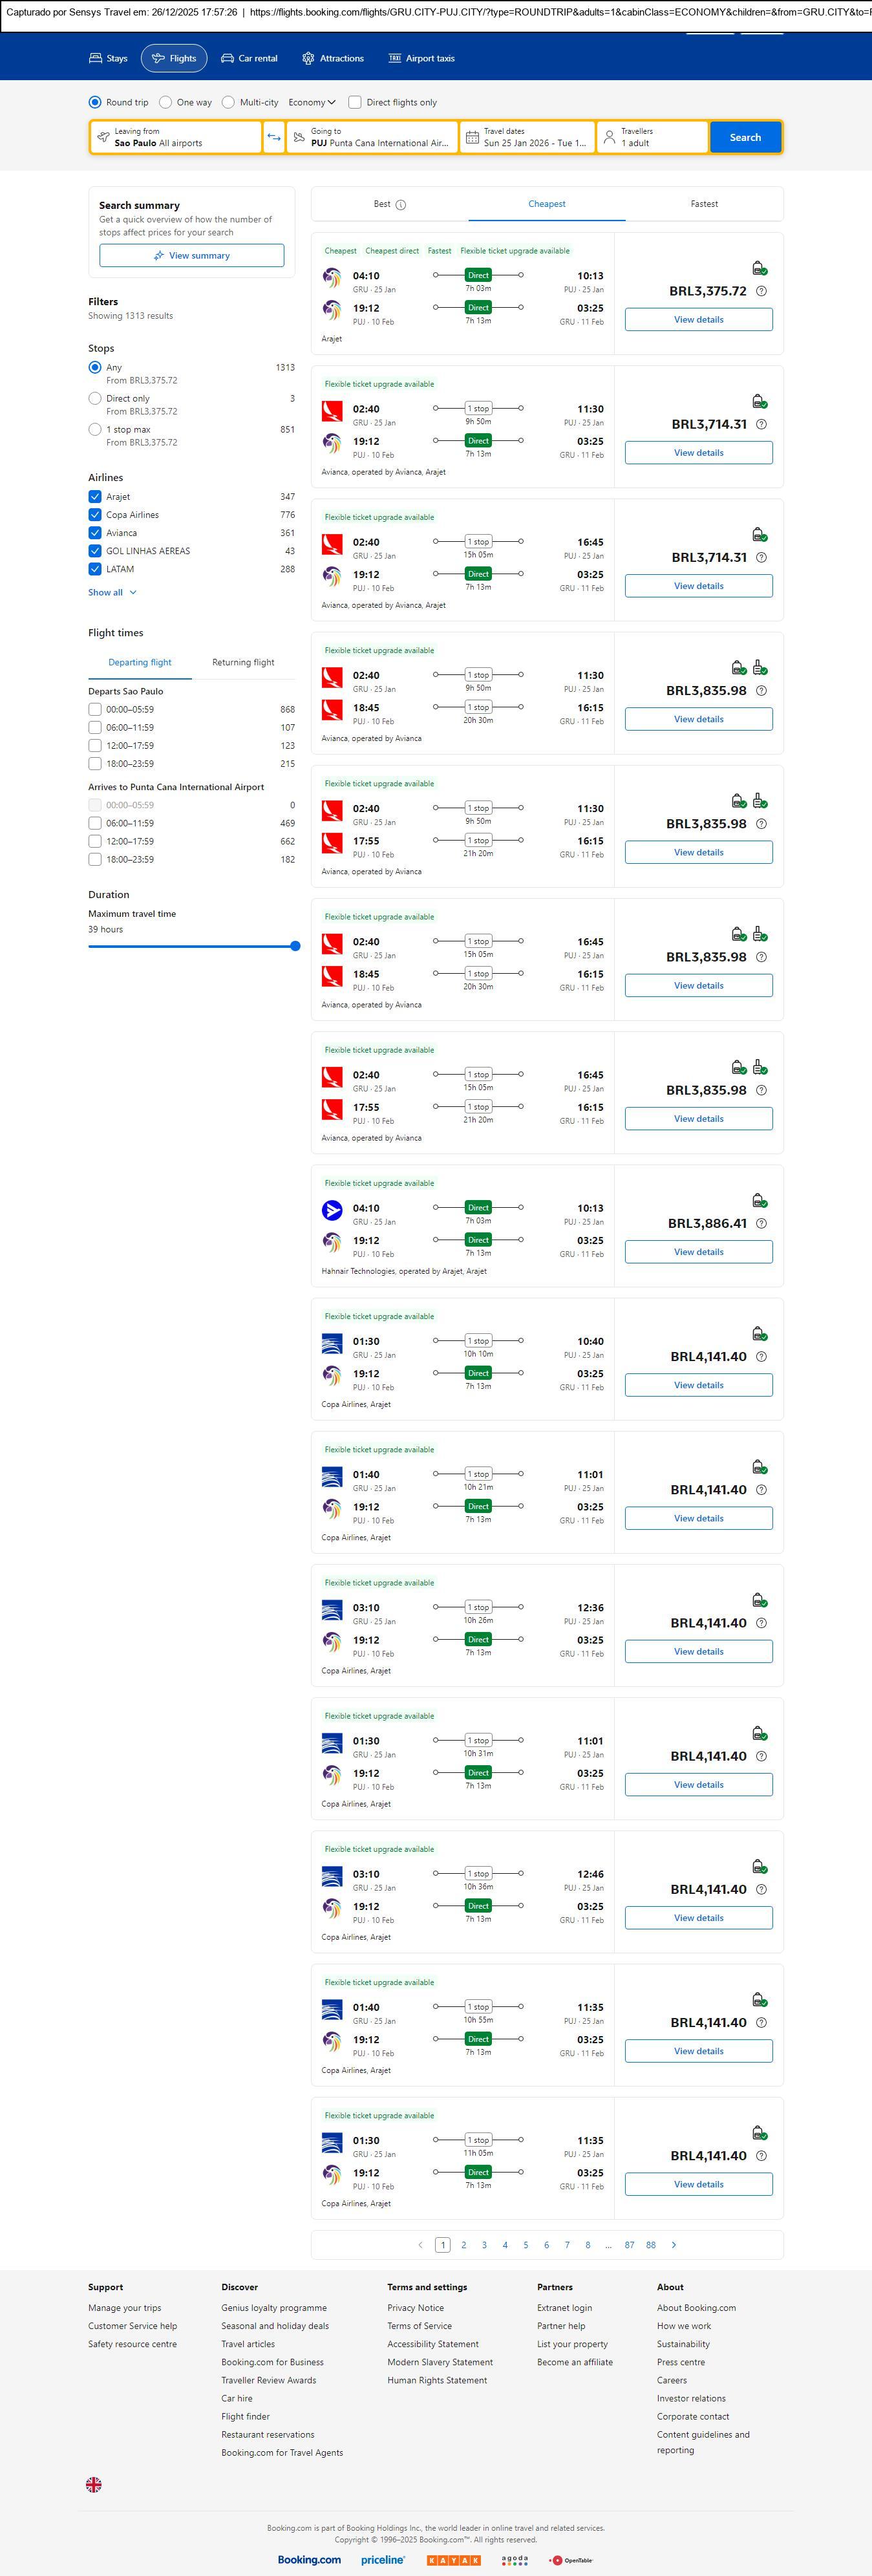Select the Direct only stops option

tap(95, 398)
